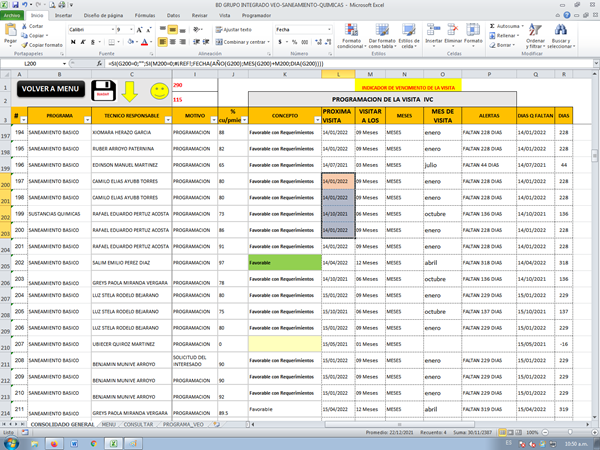Toggle the Ajustar texto wrap option
600x450 pixels.
tap(234, 30)
